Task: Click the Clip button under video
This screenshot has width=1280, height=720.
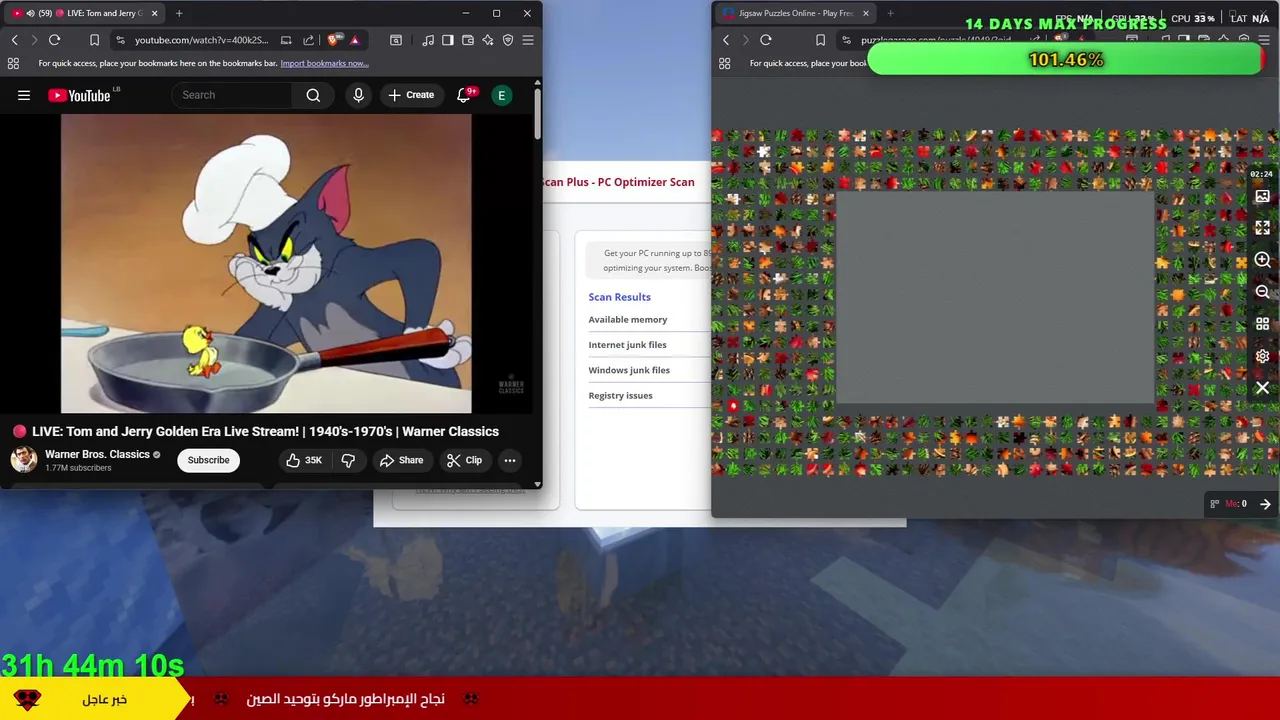Action: coord(464,460)
